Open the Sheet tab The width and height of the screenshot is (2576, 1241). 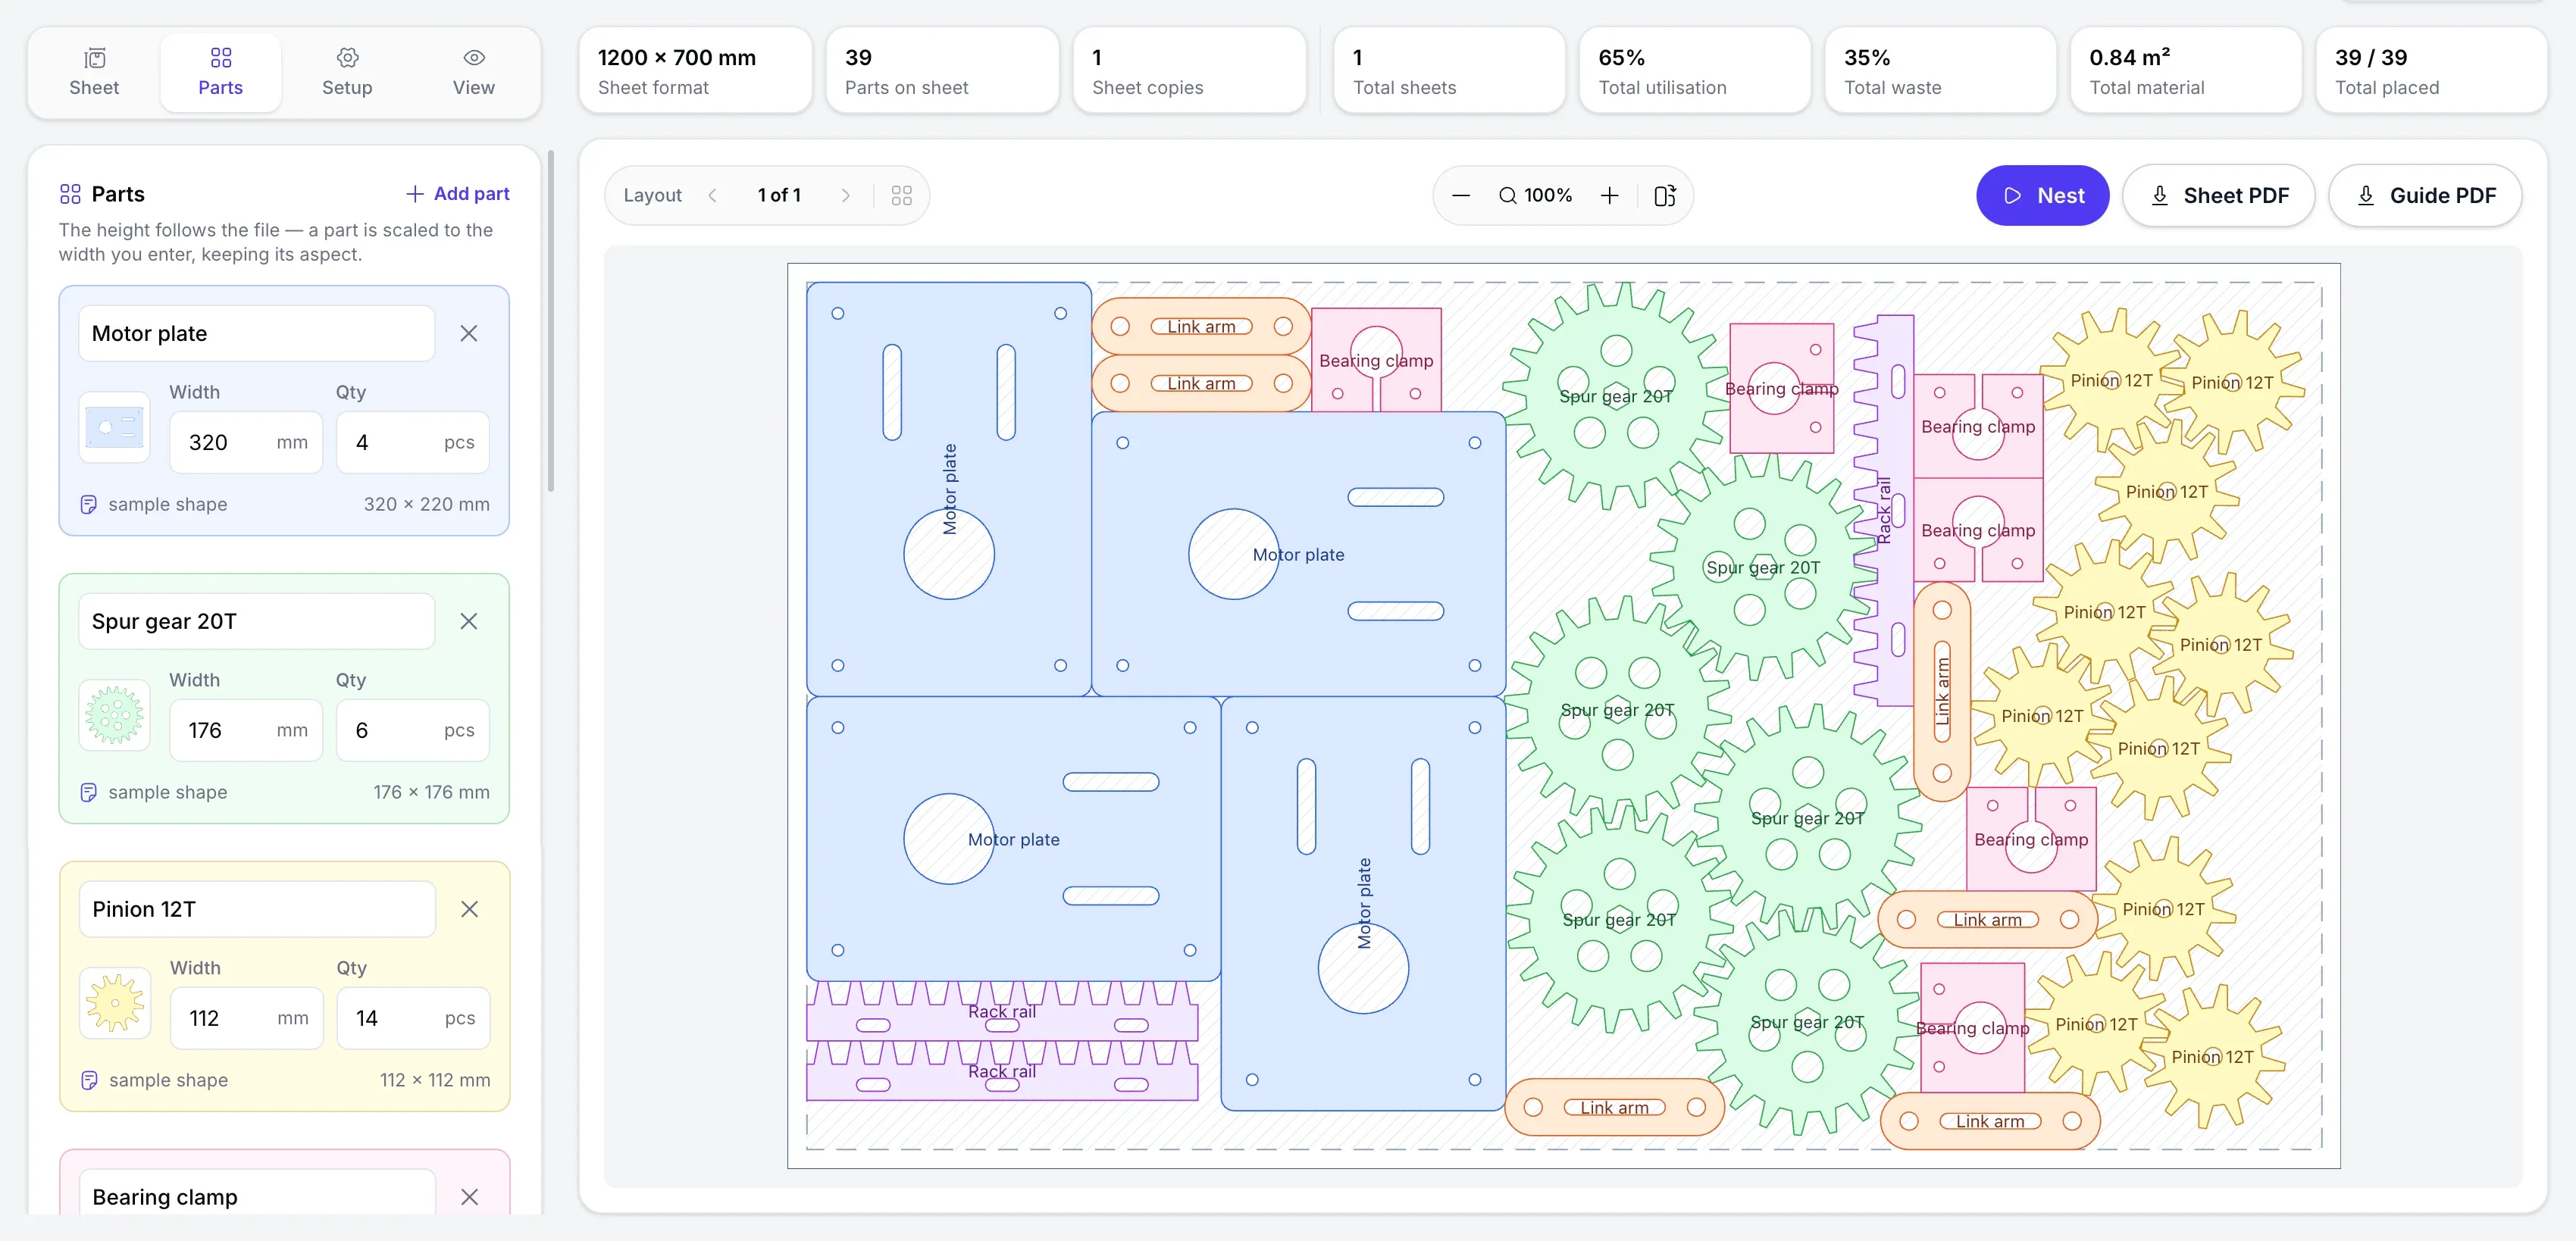pyautogui.click(x=94, y=72)
